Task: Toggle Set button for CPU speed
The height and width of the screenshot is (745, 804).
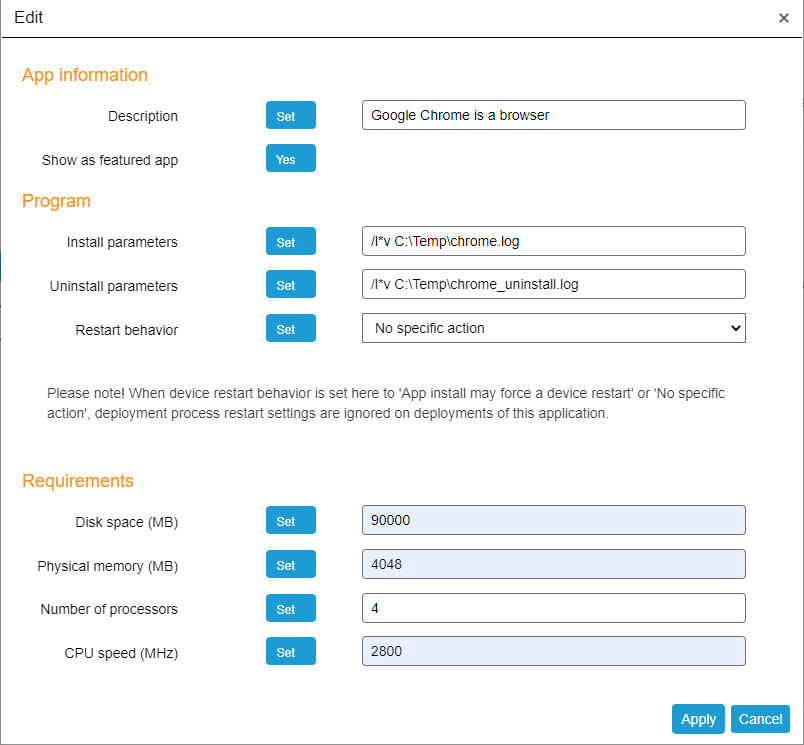Action: tap(290, 652)
